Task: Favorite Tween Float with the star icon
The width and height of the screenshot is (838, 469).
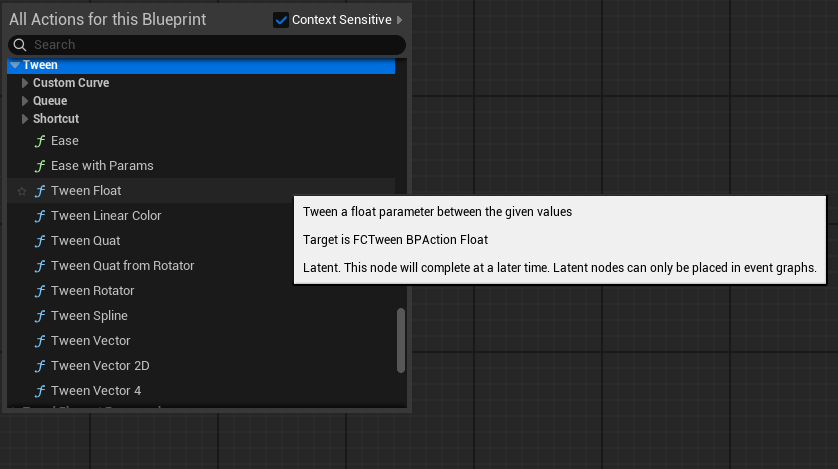Action: 21,191
